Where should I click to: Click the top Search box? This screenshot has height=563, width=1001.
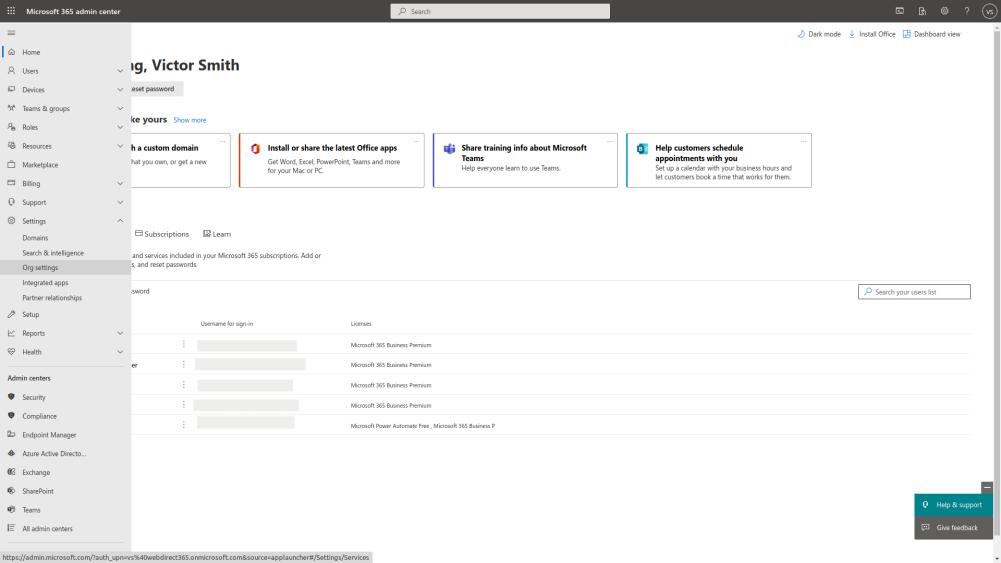[499, 11]
